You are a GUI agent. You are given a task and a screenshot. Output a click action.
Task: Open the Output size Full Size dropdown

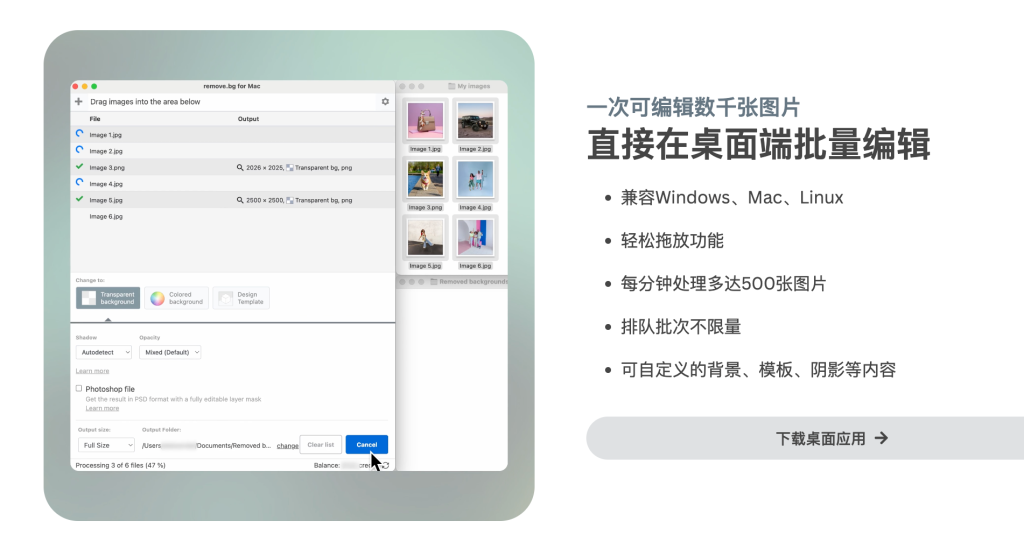(x=106, y=445)
